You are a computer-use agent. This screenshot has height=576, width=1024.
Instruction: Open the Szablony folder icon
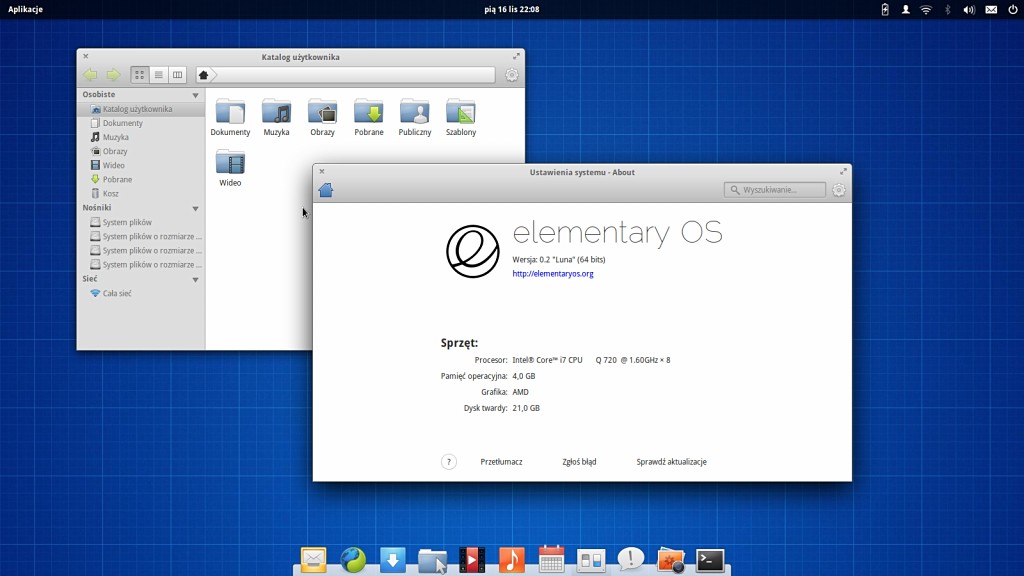coord(461,112)
